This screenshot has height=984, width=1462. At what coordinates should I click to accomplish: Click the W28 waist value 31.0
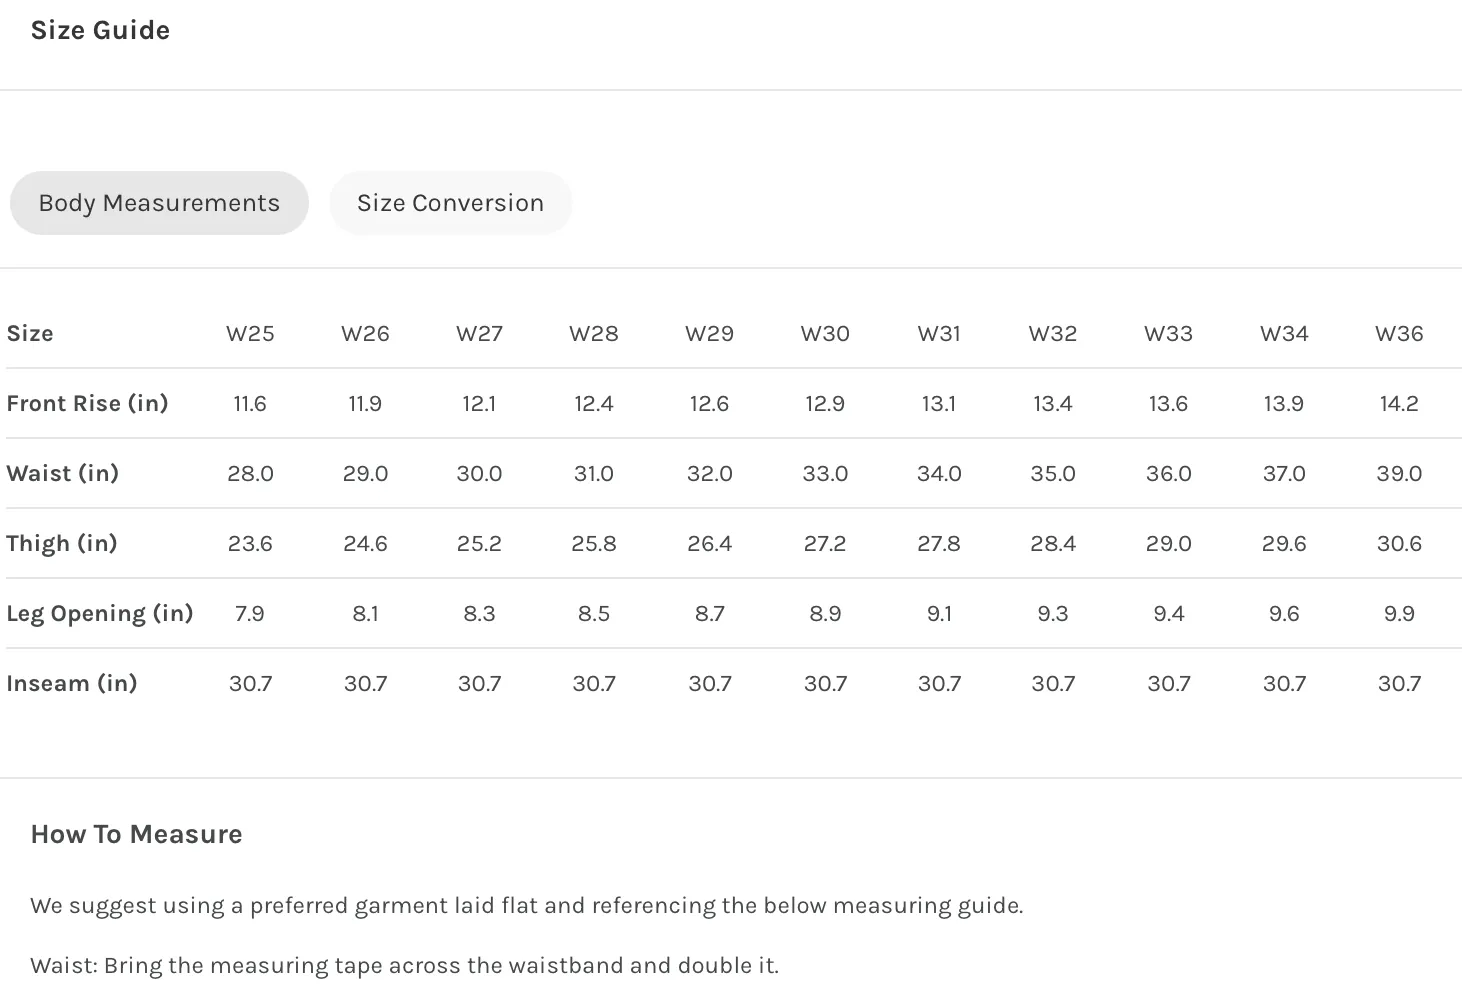594,474
